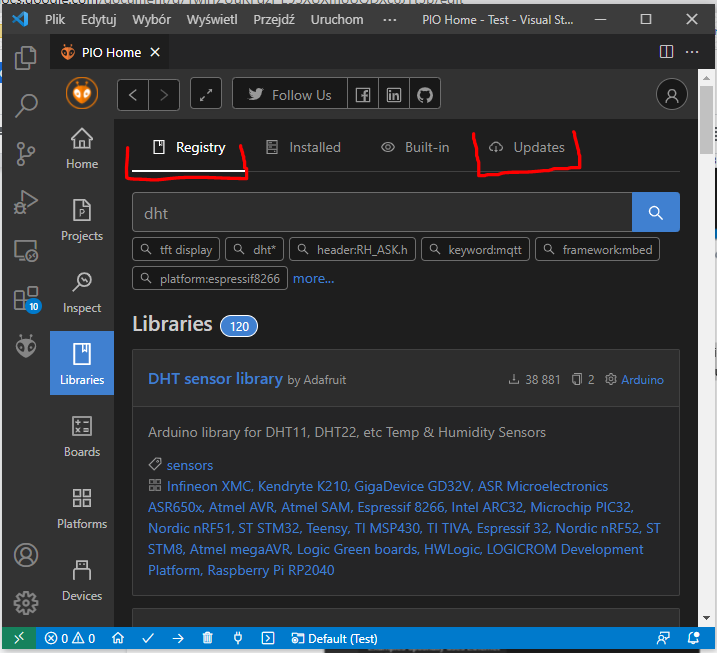Screen dimensions: 717x653
Task: Click the Arduino framework link
Action: [642, 380]
